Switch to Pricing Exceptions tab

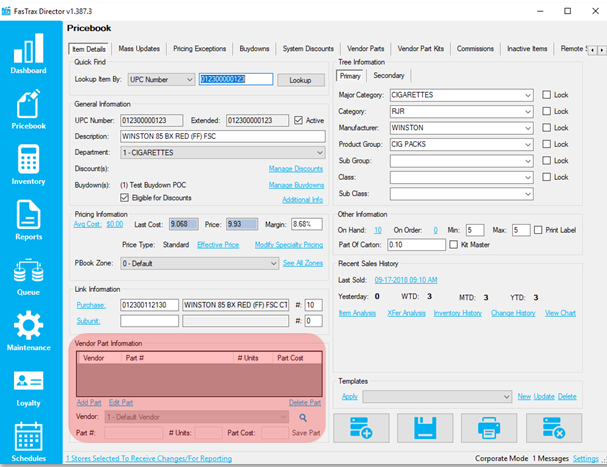click(199, 49)
